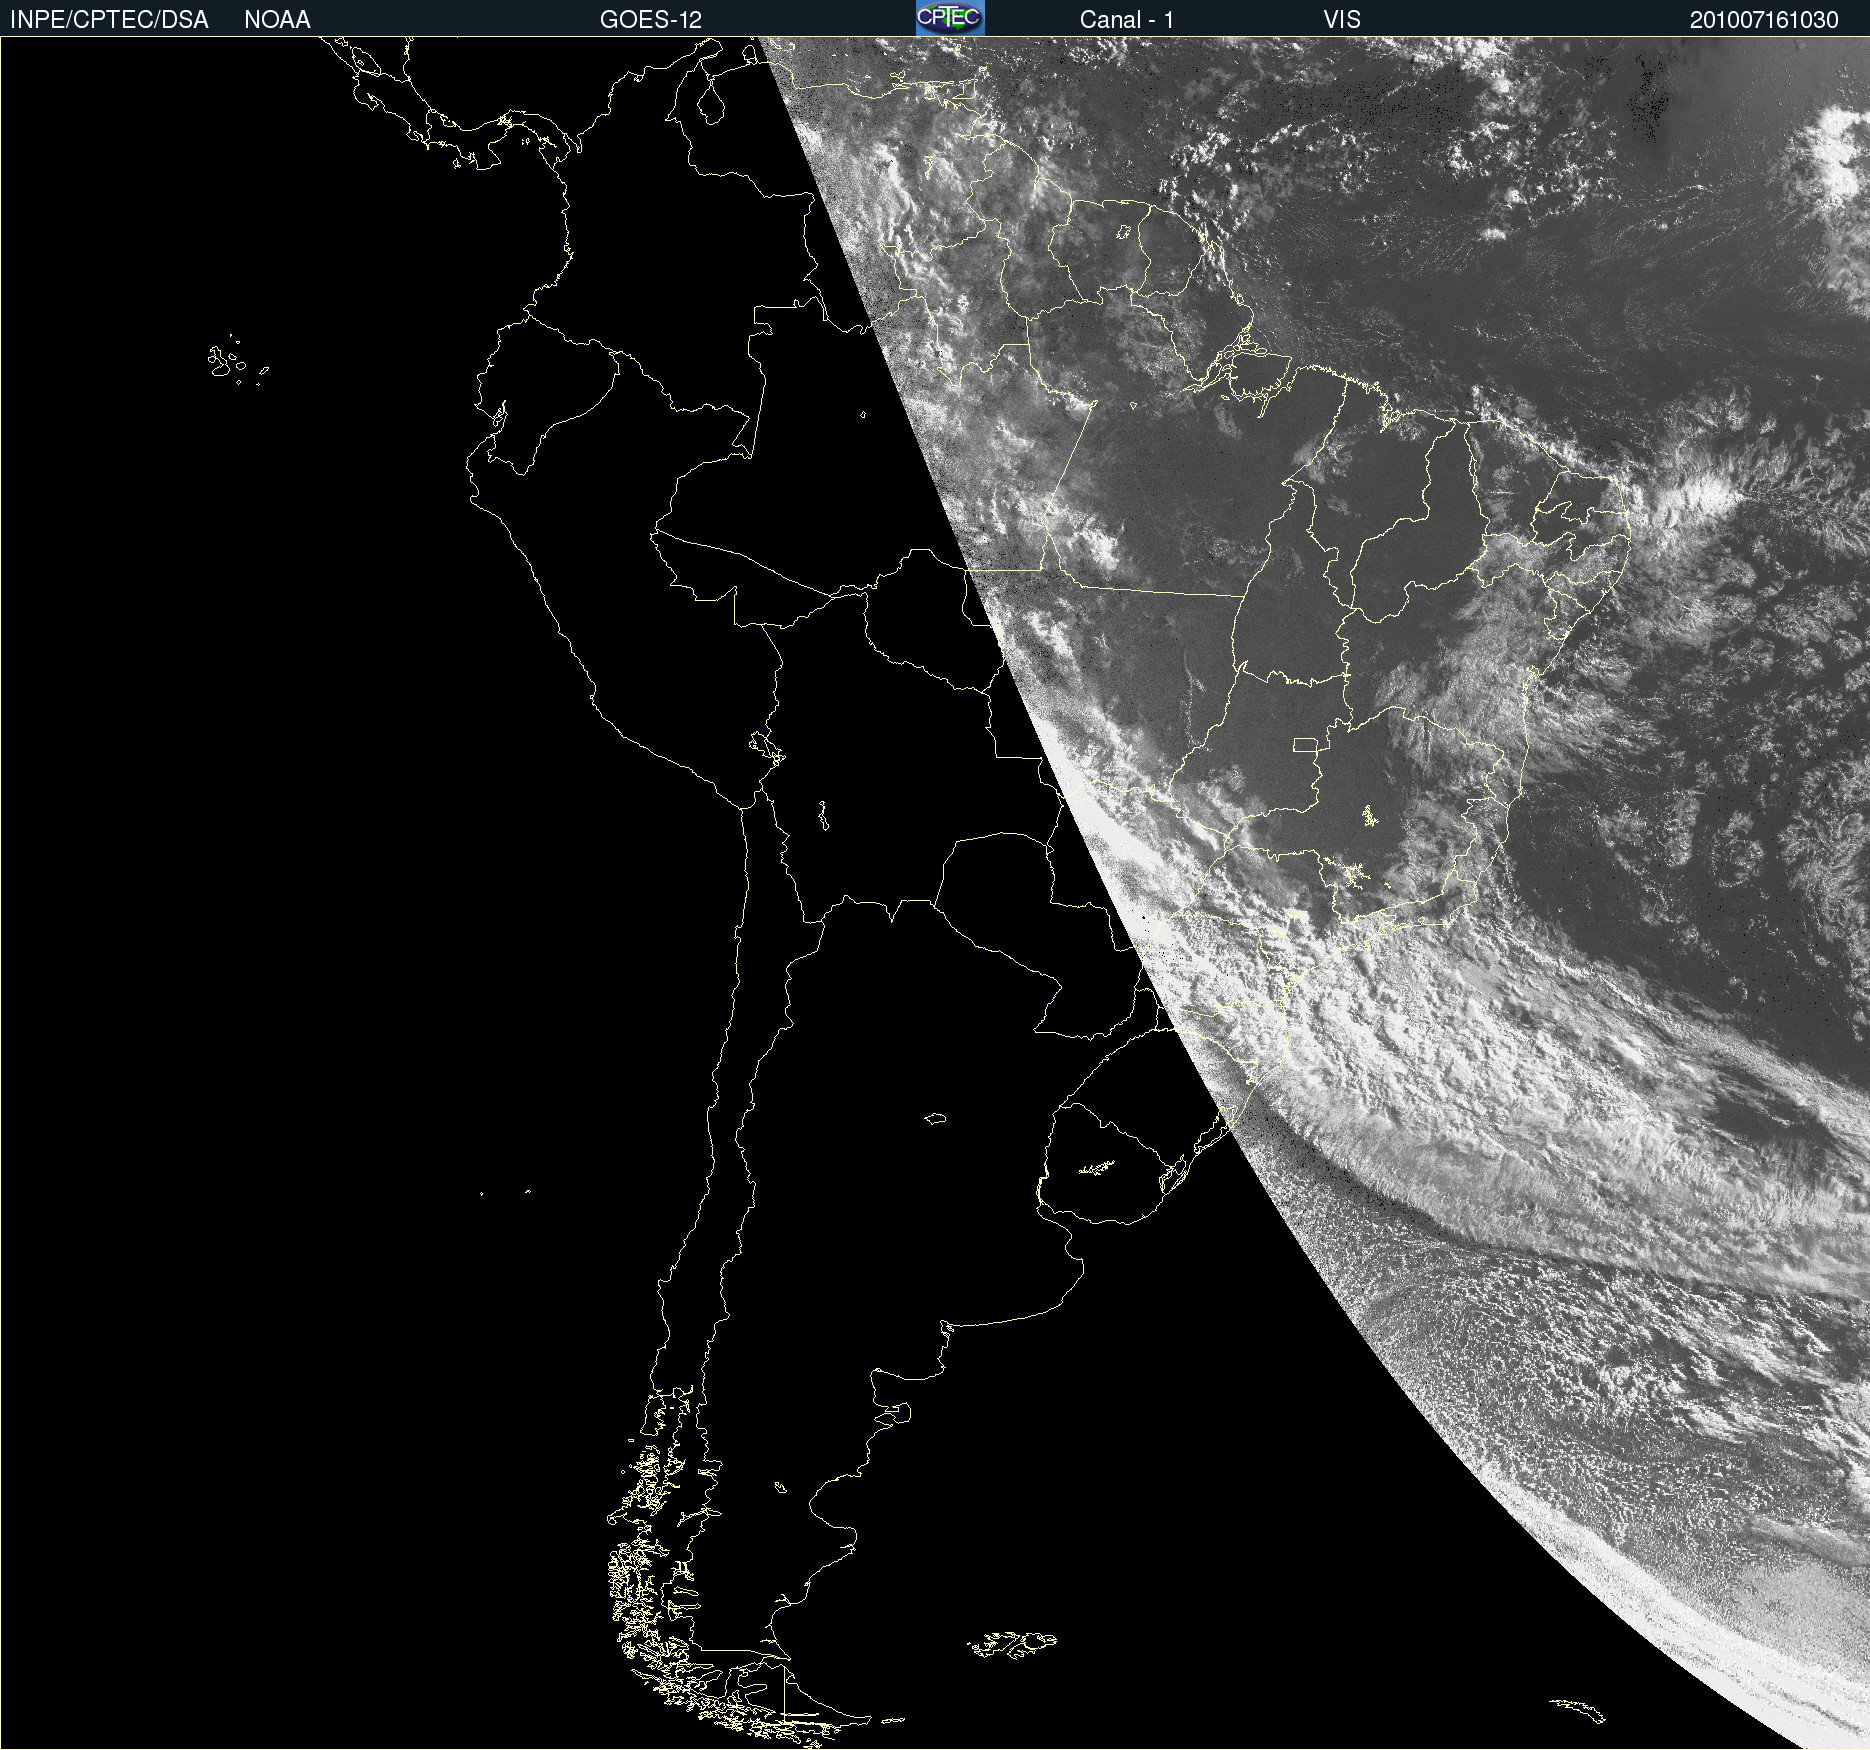The height and width of the screenshot is (1750, 1870).
Task: Click the VIS label in the header
Action: coord(1342,20)
